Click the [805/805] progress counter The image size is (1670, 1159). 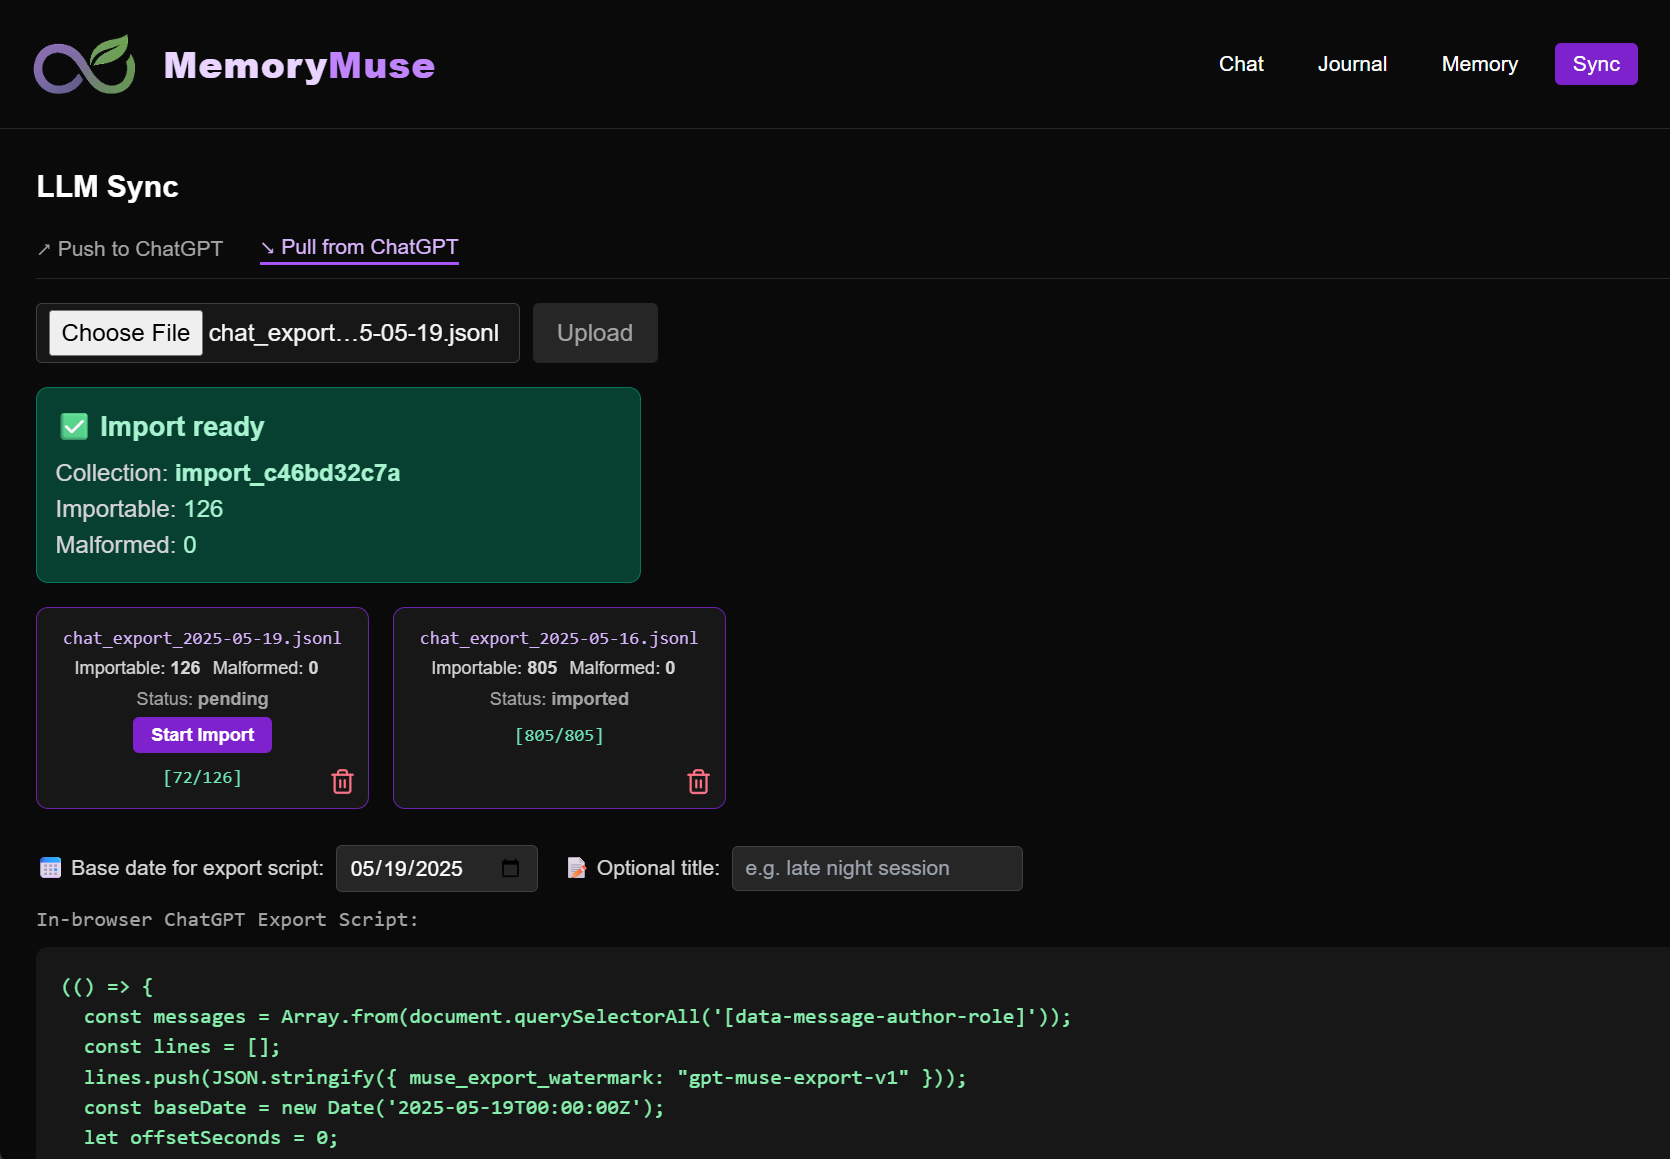click(x=559, y=735)
